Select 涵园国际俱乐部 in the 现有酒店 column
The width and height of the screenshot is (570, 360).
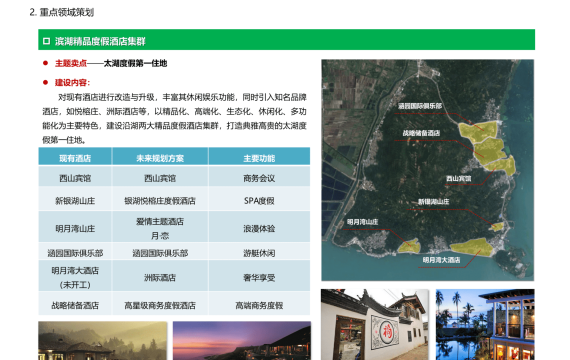tap(75, 253)
